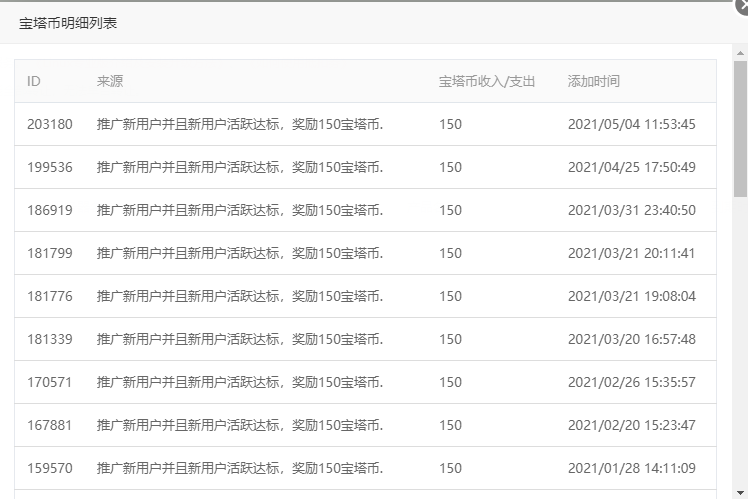Select ID cell 181776
Screen dimensions: 748x499
[50, 296]
